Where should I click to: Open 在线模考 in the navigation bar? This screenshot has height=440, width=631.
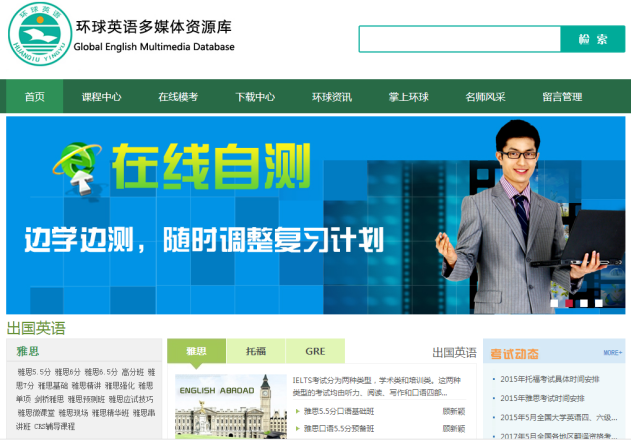(178, 97)
